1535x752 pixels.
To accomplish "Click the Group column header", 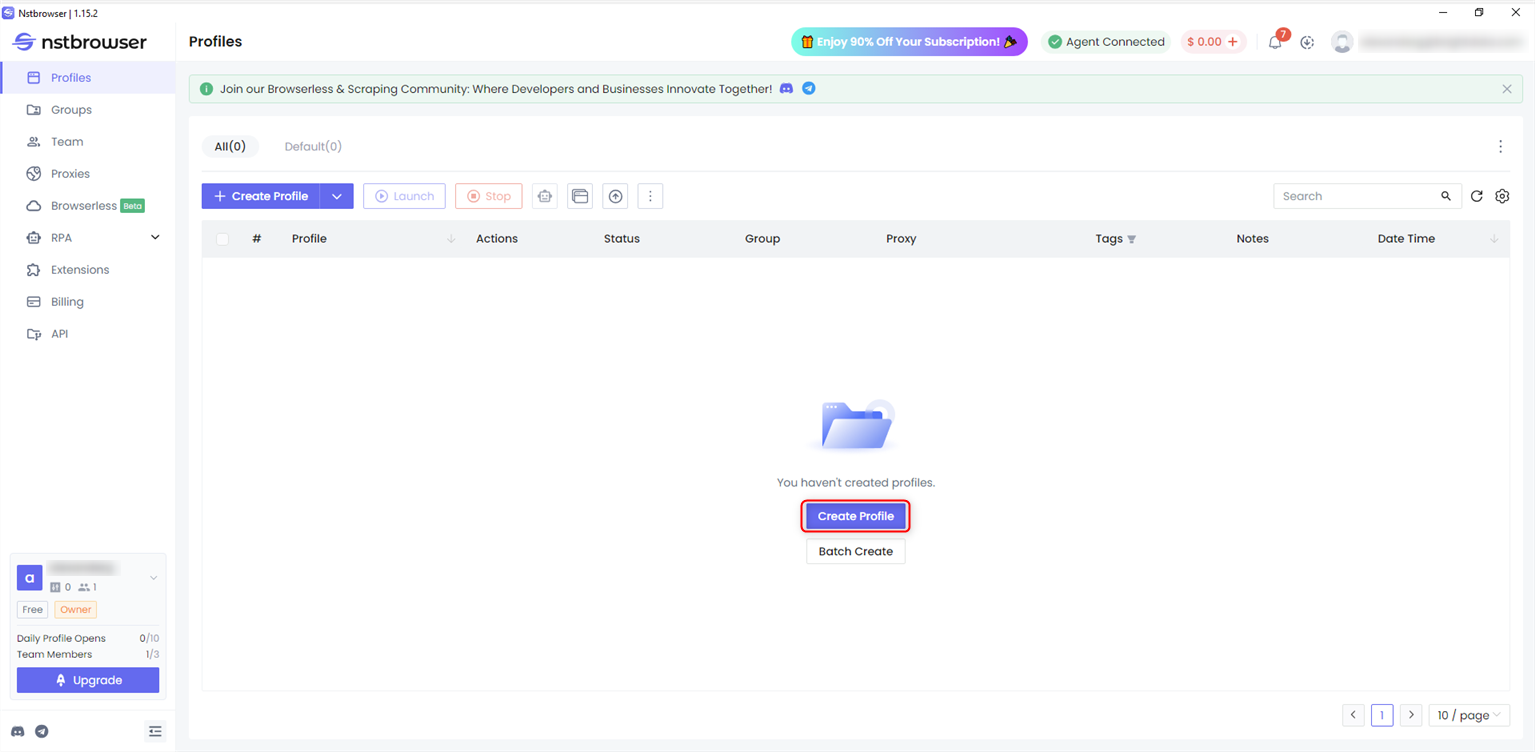I will (762, 239).
